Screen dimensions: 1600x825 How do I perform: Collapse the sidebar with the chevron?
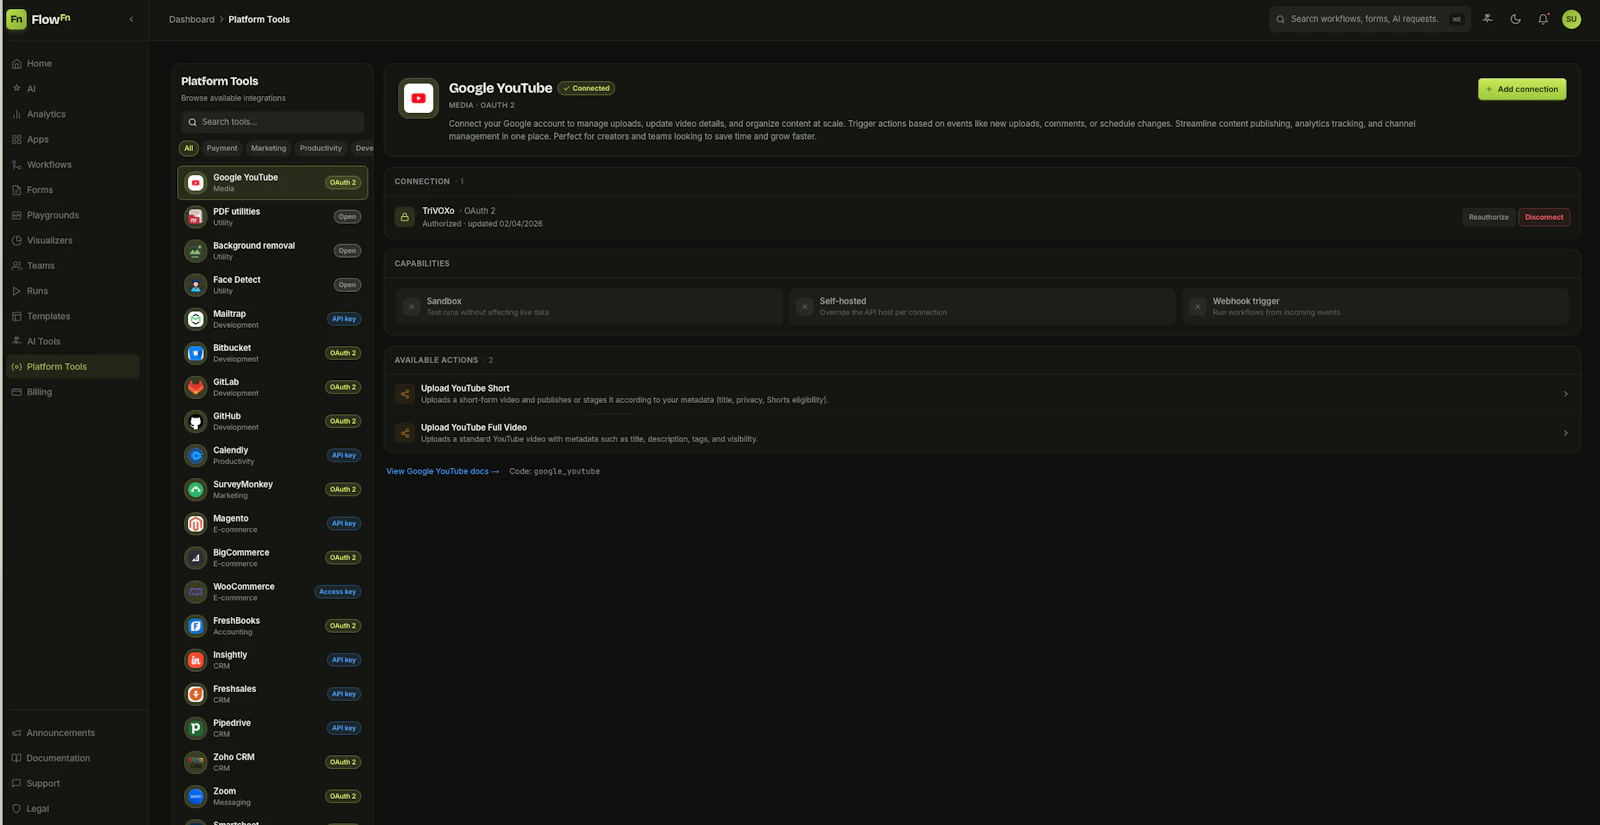[131, 19]
